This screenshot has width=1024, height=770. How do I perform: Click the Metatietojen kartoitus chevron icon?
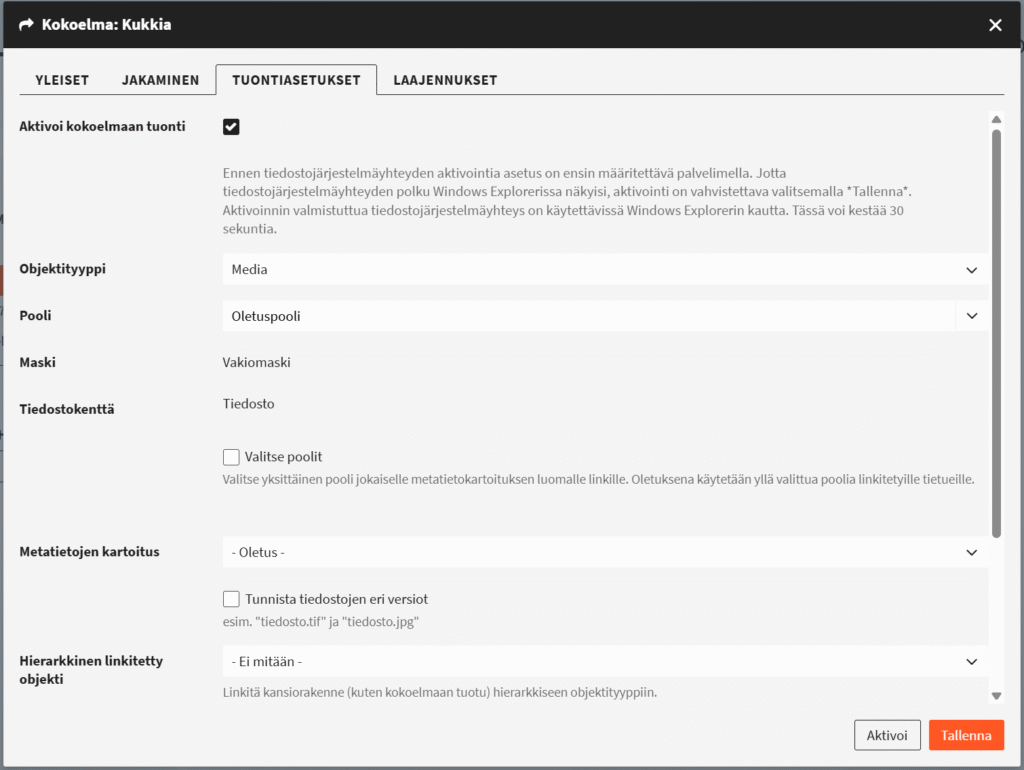[971, 553]
